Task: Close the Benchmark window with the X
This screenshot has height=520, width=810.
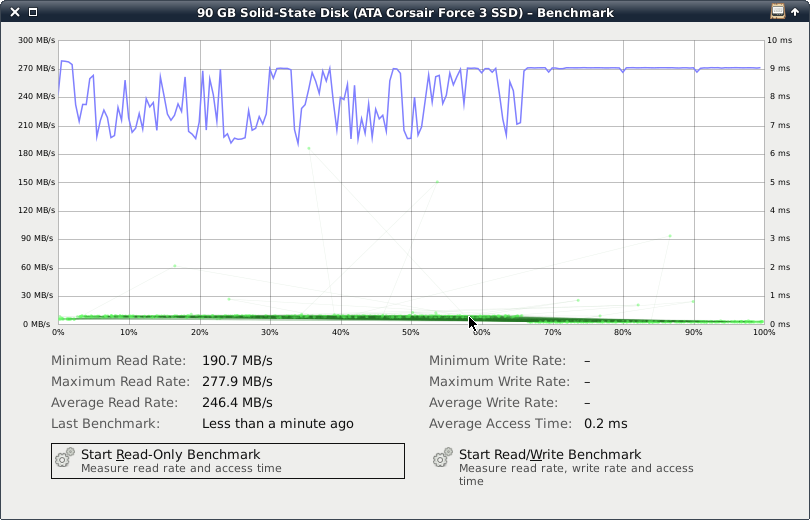Action: pos(15,12)
